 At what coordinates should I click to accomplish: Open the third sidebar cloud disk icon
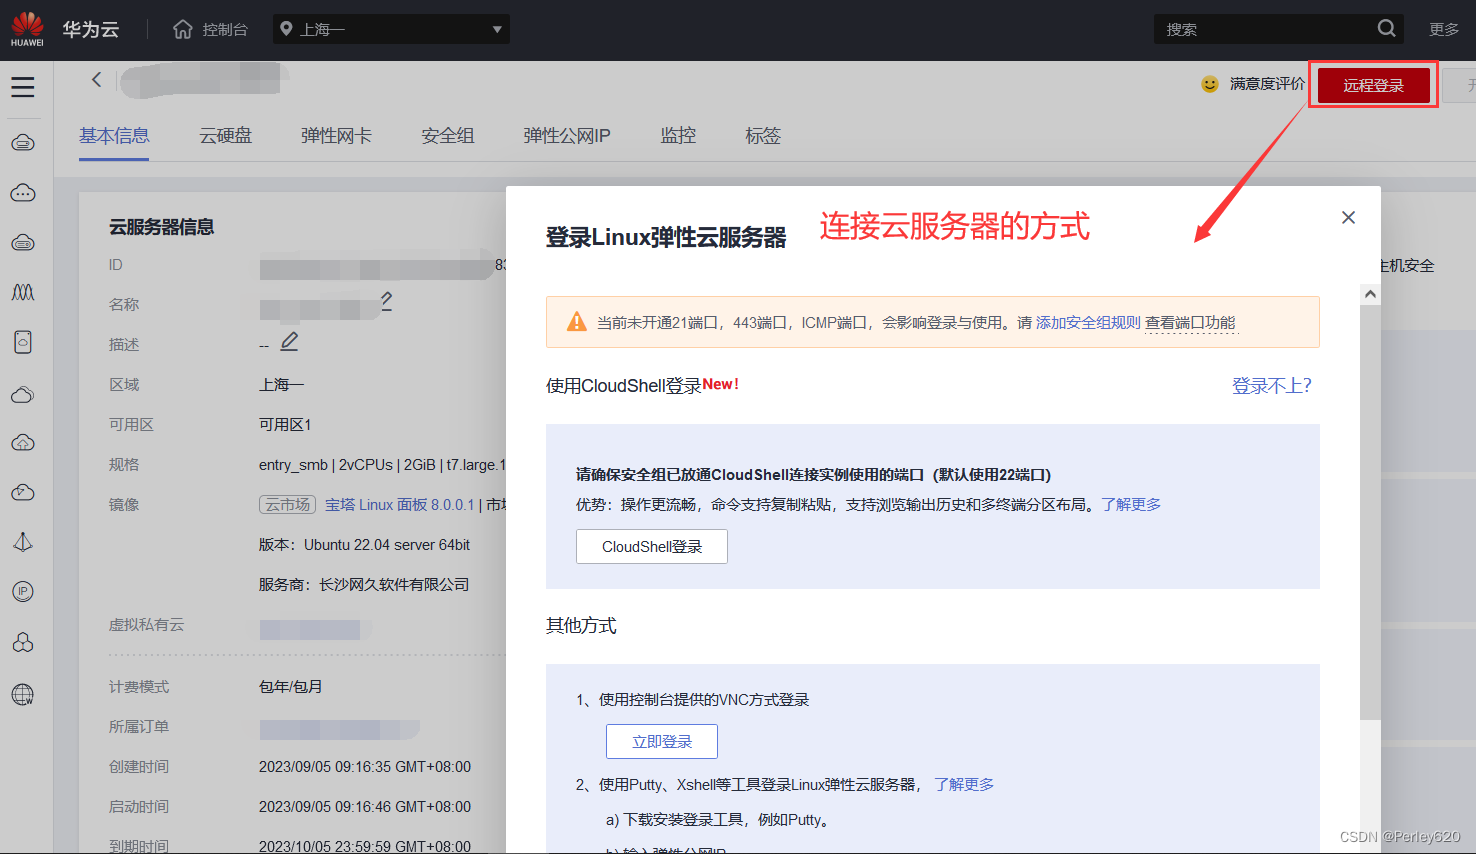click(23, 243)
